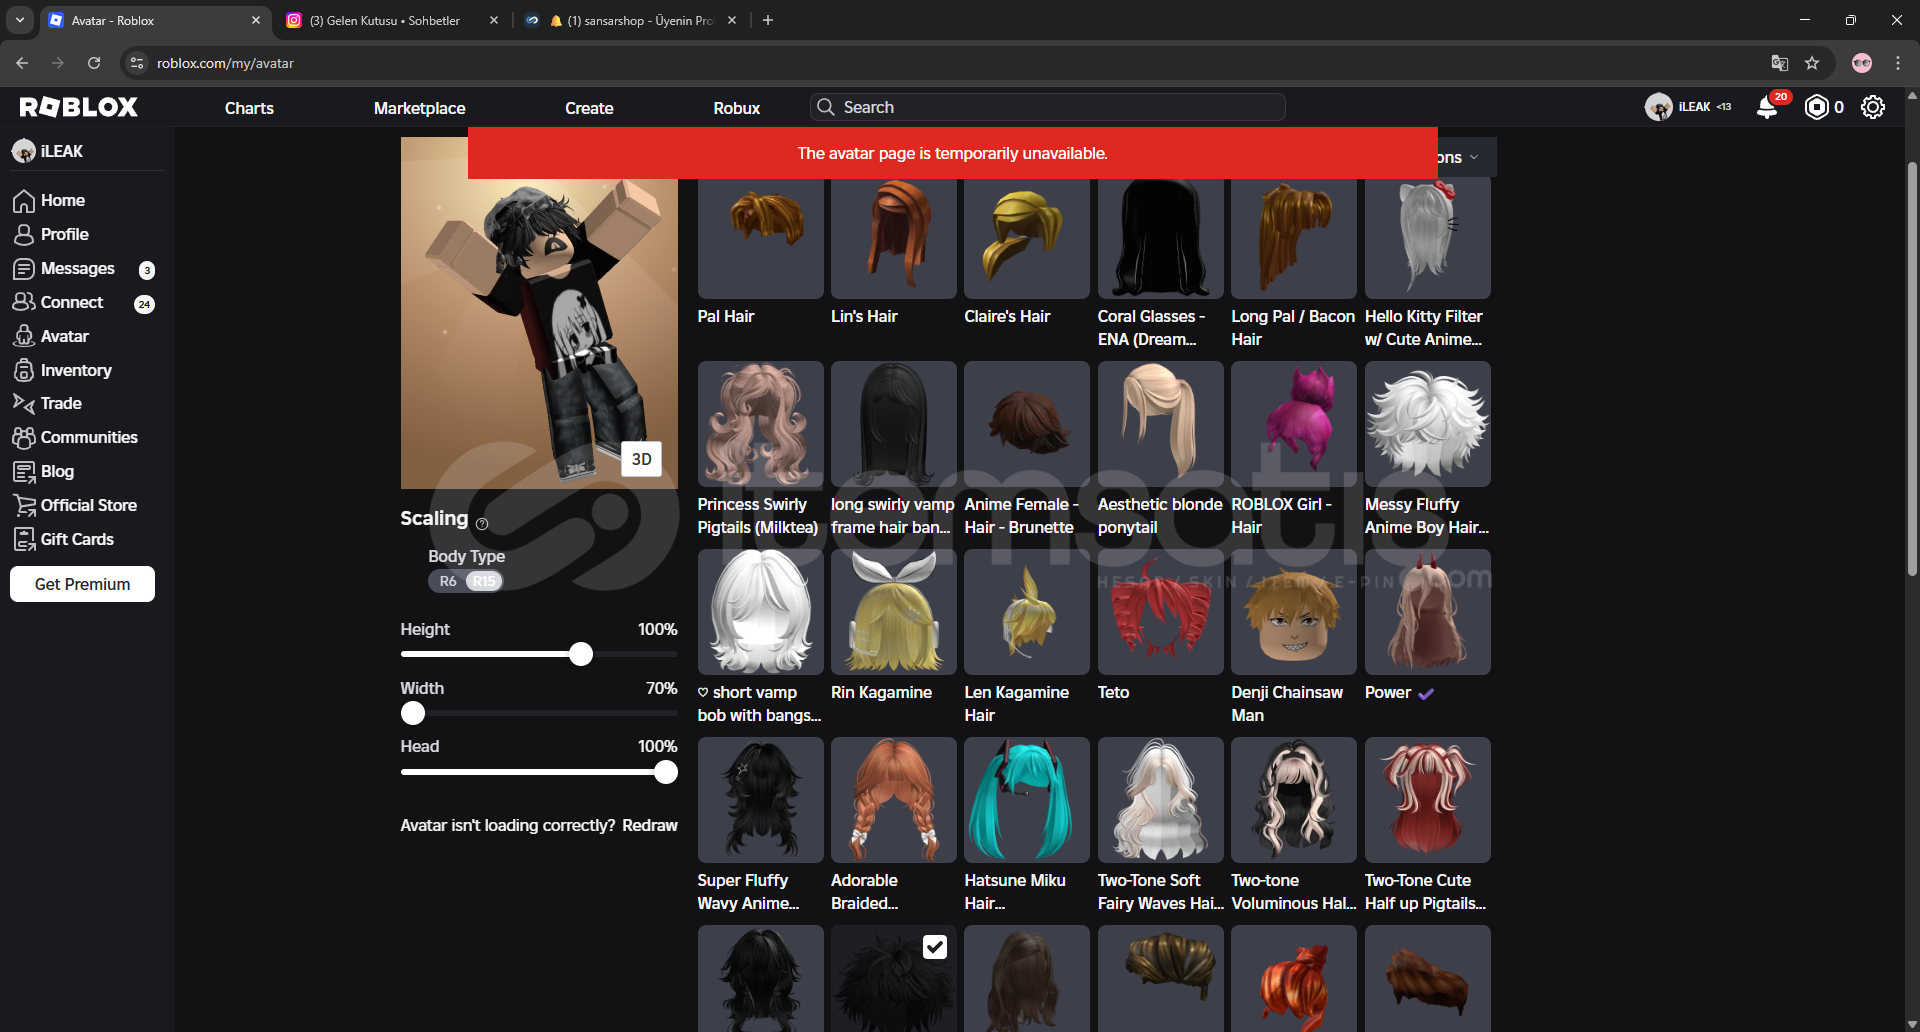1920x1032 pixels.
Task: Click the page vertical scrollbar
Action: (1912, 368)
